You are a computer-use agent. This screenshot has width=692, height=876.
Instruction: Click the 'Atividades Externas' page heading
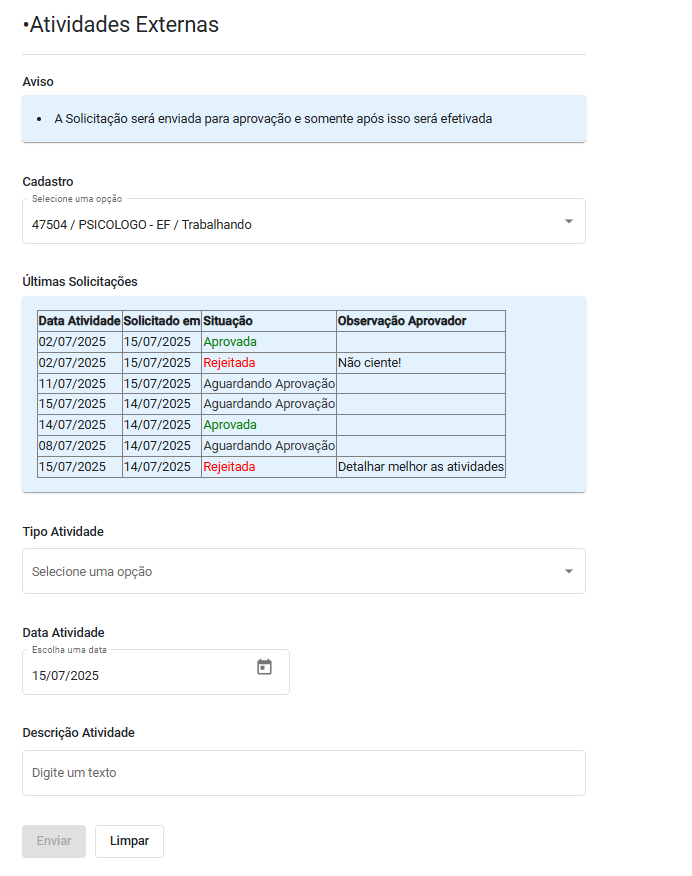(121, 25)
